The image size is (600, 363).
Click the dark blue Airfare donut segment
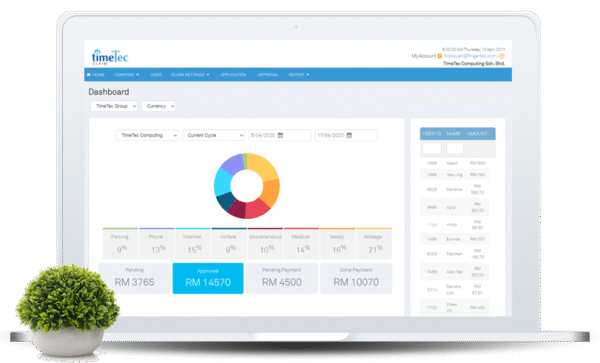(x=226, y=201)
